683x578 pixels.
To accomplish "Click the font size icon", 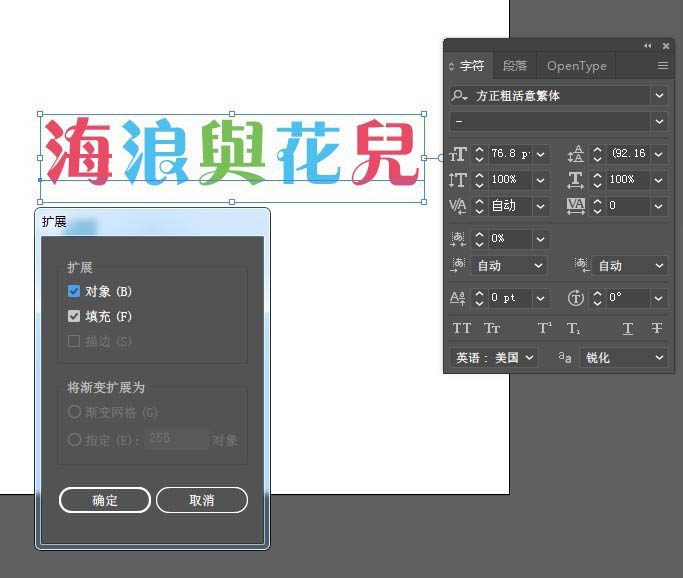I will pos(458,154).
